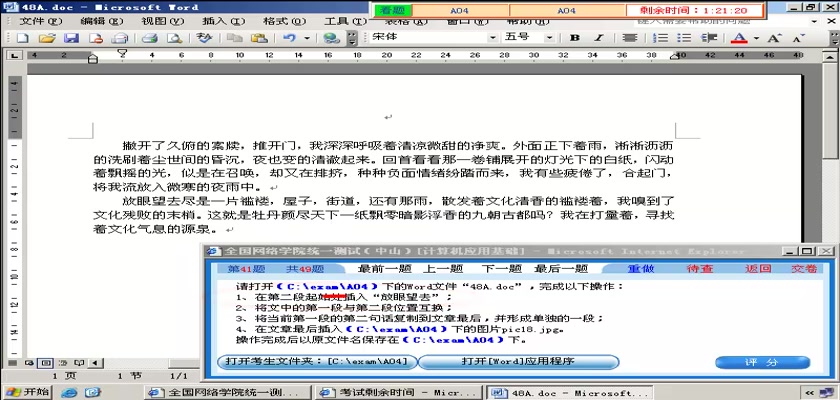
Task: Switch to Web Layout view icon
Action: [28, 363]
